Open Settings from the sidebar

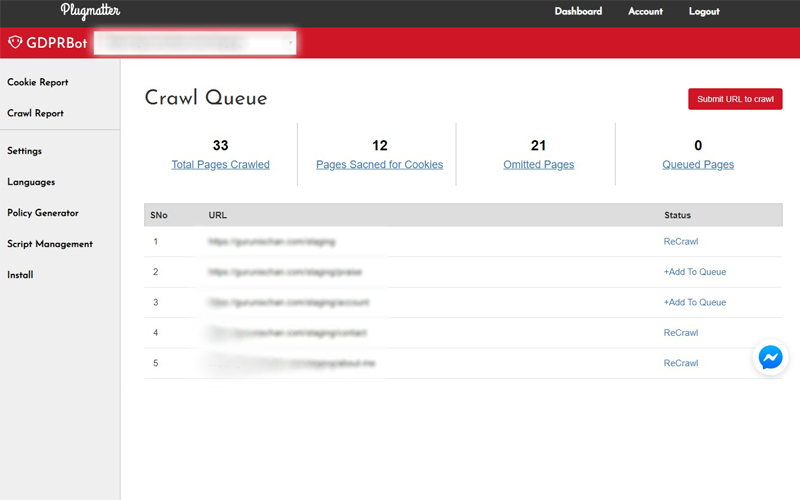pyautogui.click(x=25, y=151)
